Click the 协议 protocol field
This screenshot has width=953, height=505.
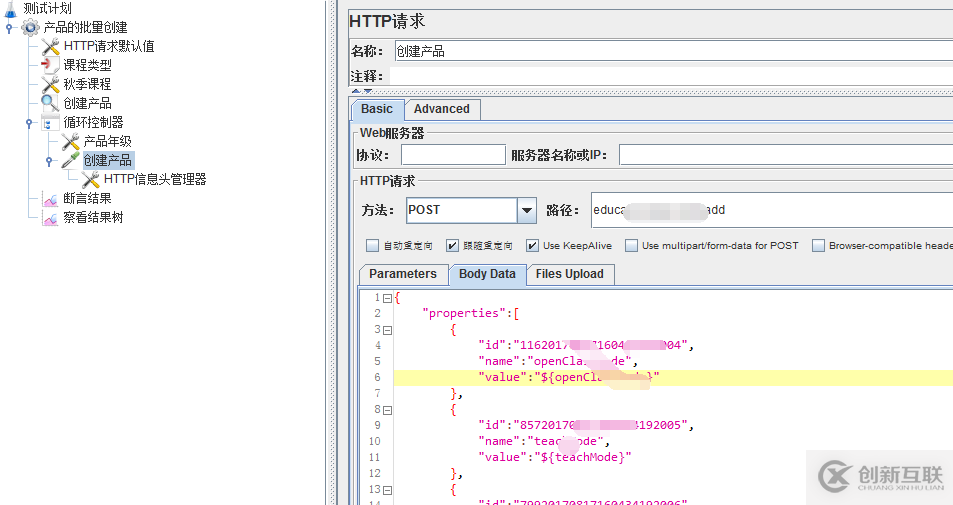coord(453,156)
